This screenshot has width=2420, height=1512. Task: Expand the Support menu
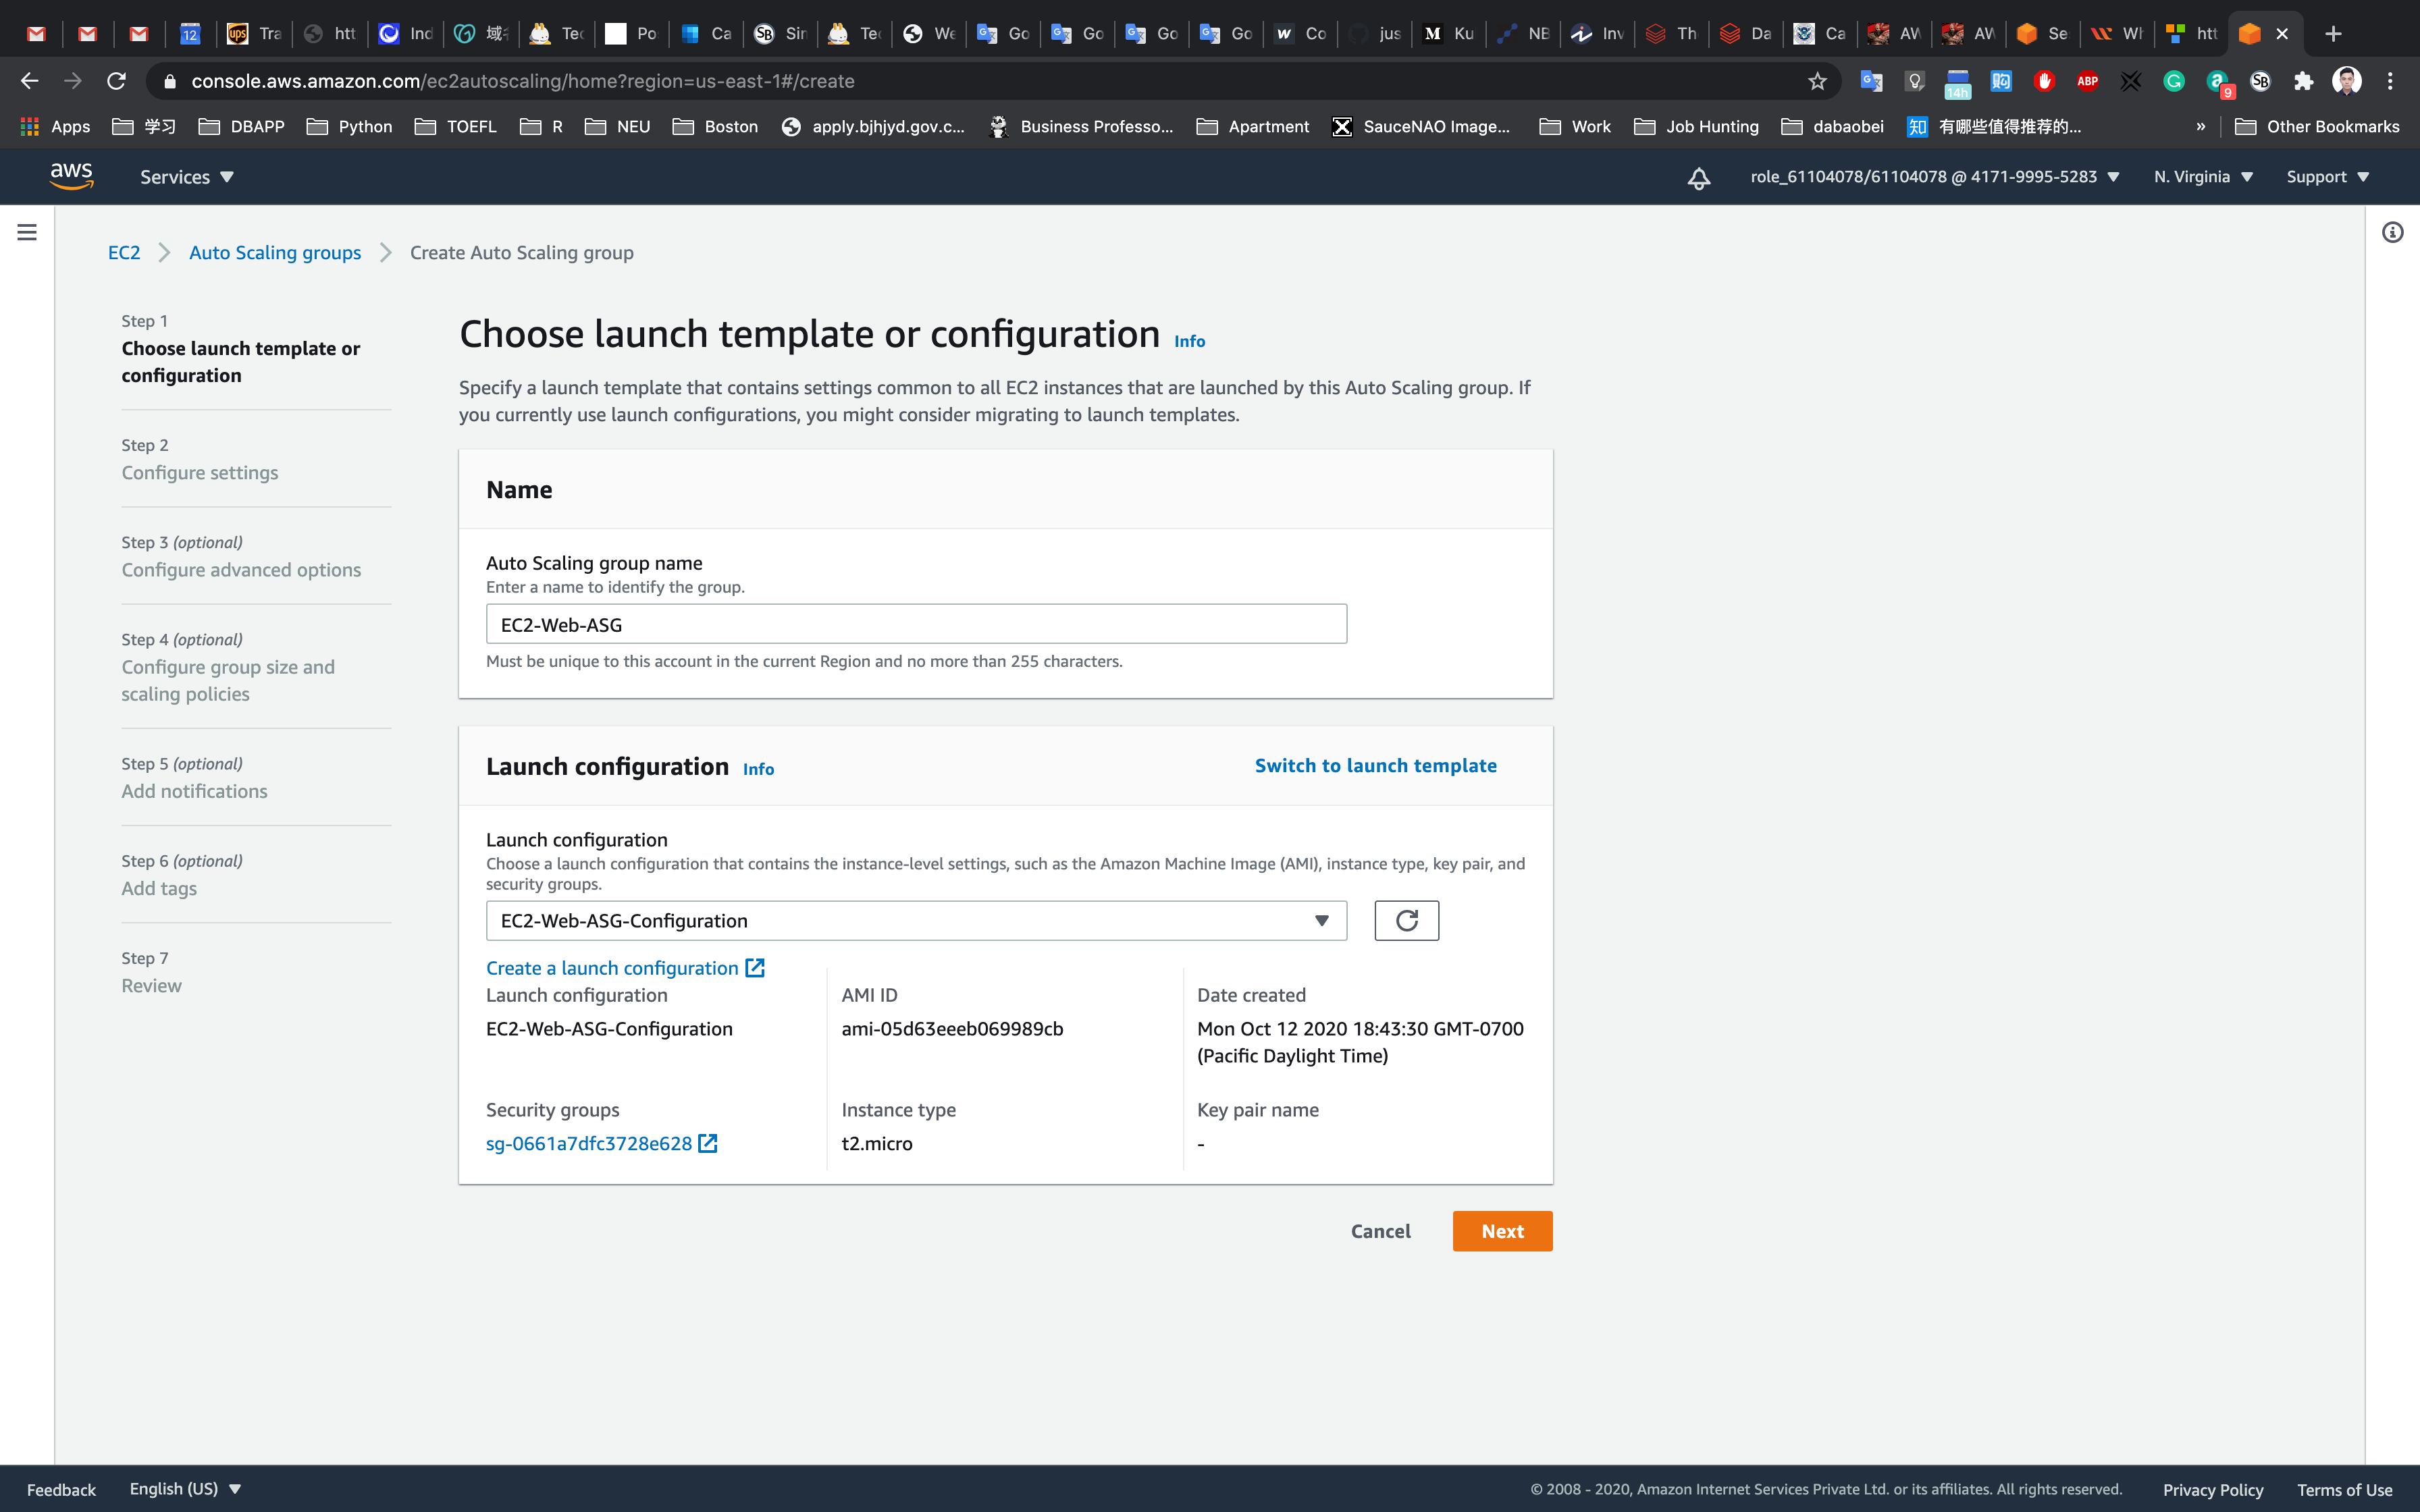[x=2327, y=177]
